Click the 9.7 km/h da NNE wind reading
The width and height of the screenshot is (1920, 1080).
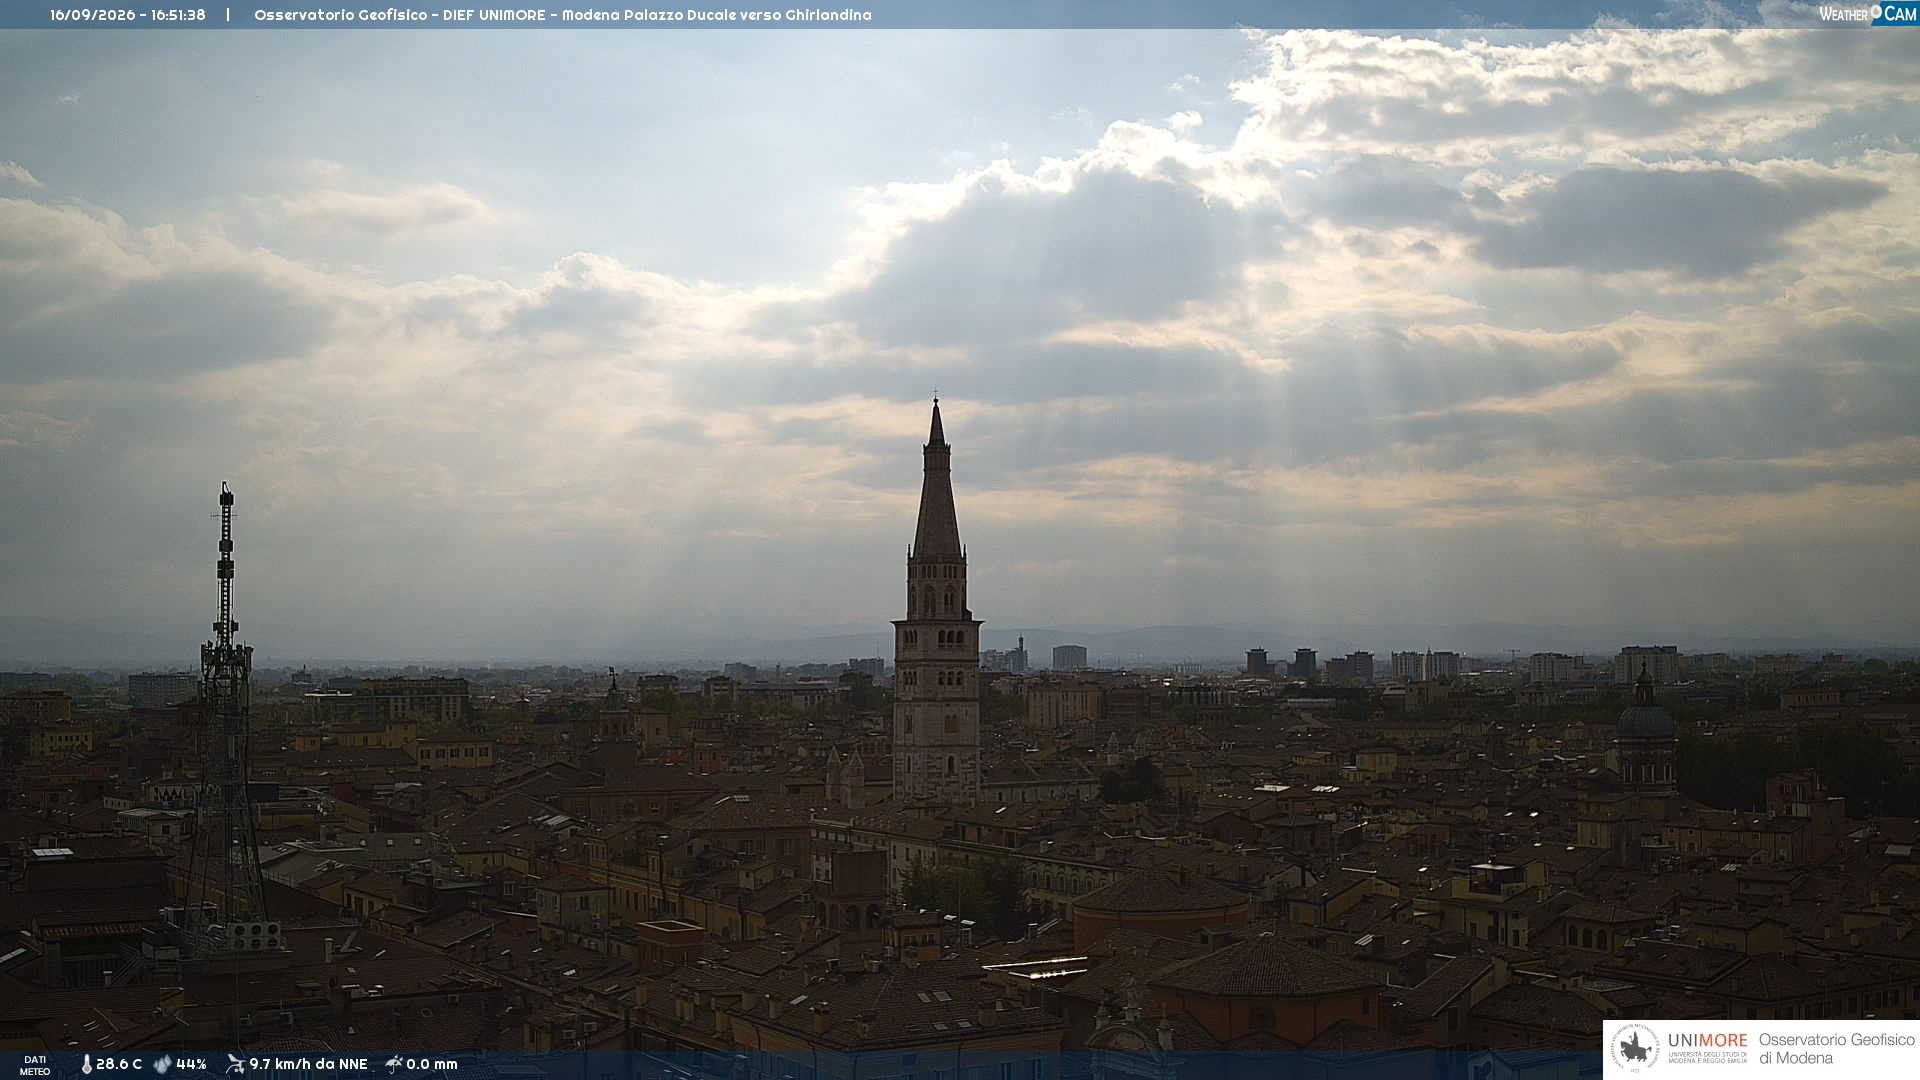click(308, 1065)
